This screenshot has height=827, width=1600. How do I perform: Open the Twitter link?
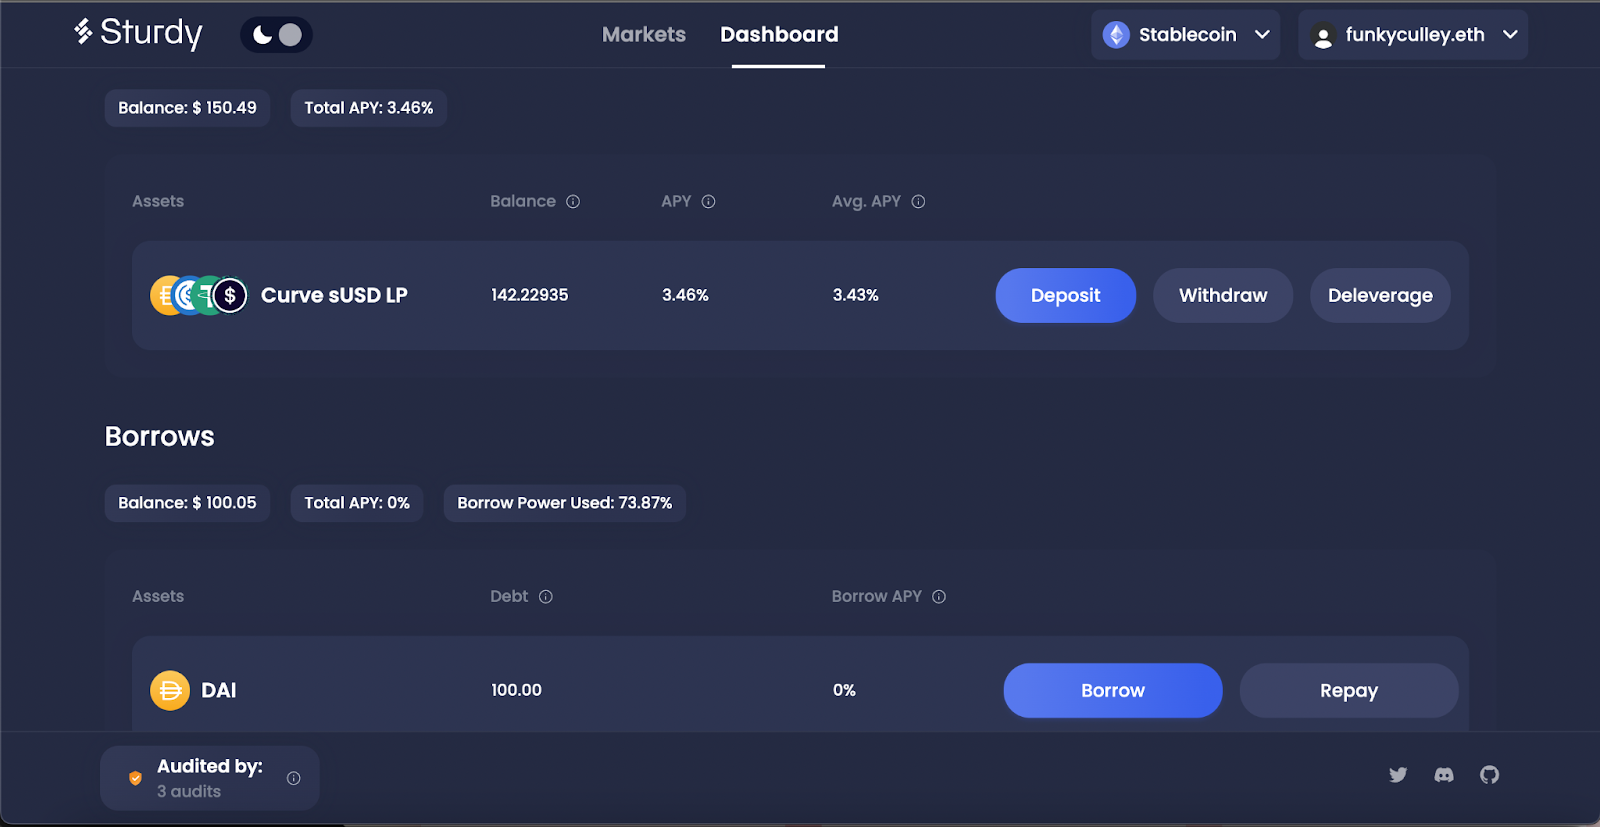coord(1398,775)
